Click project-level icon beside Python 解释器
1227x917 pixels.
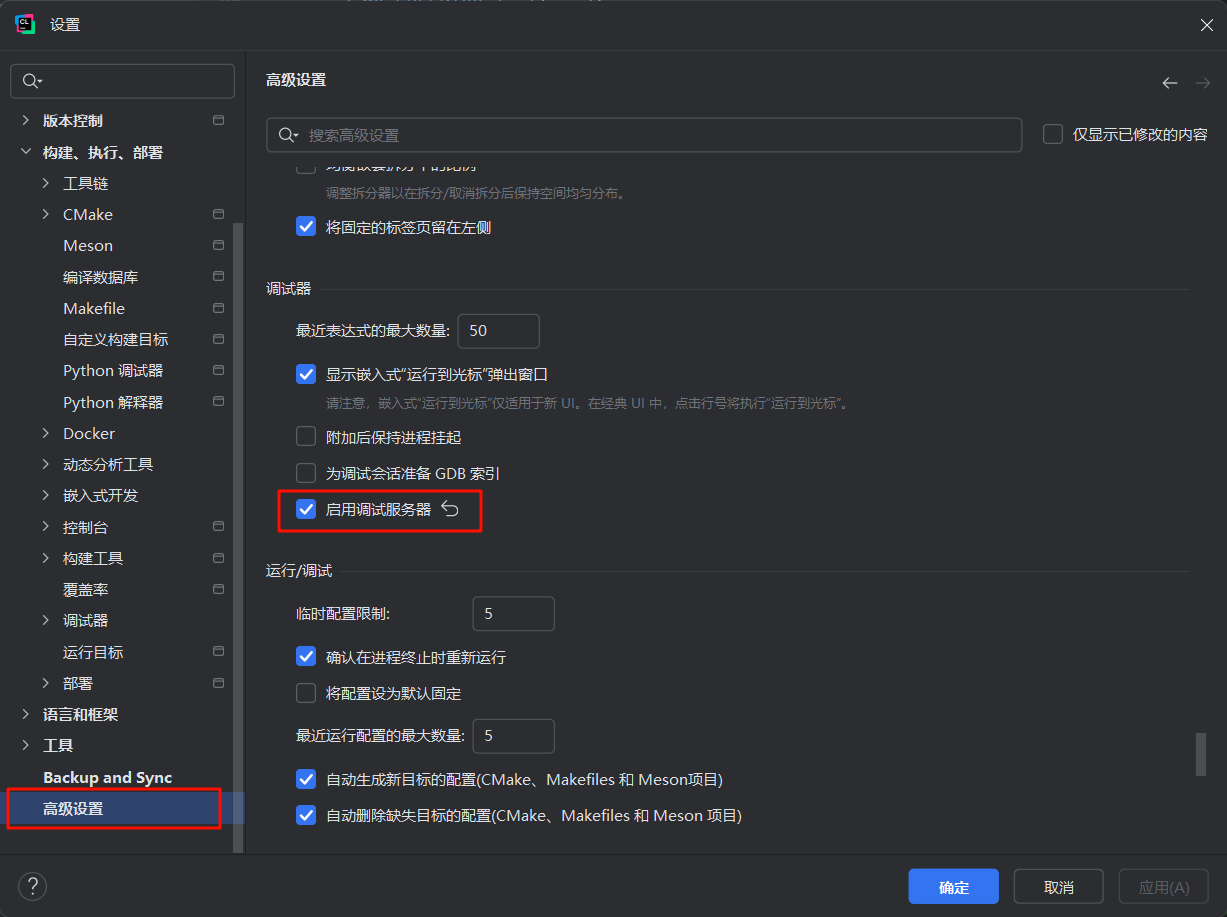[x=218, y=401]
